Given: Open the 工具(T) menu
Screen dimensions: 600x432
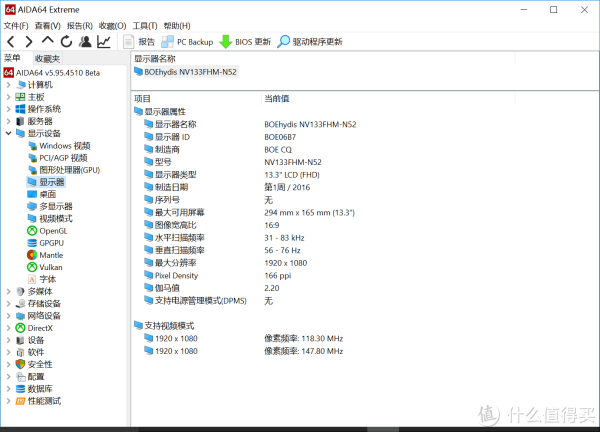Looking at the screenshot, I should [145, 26].
